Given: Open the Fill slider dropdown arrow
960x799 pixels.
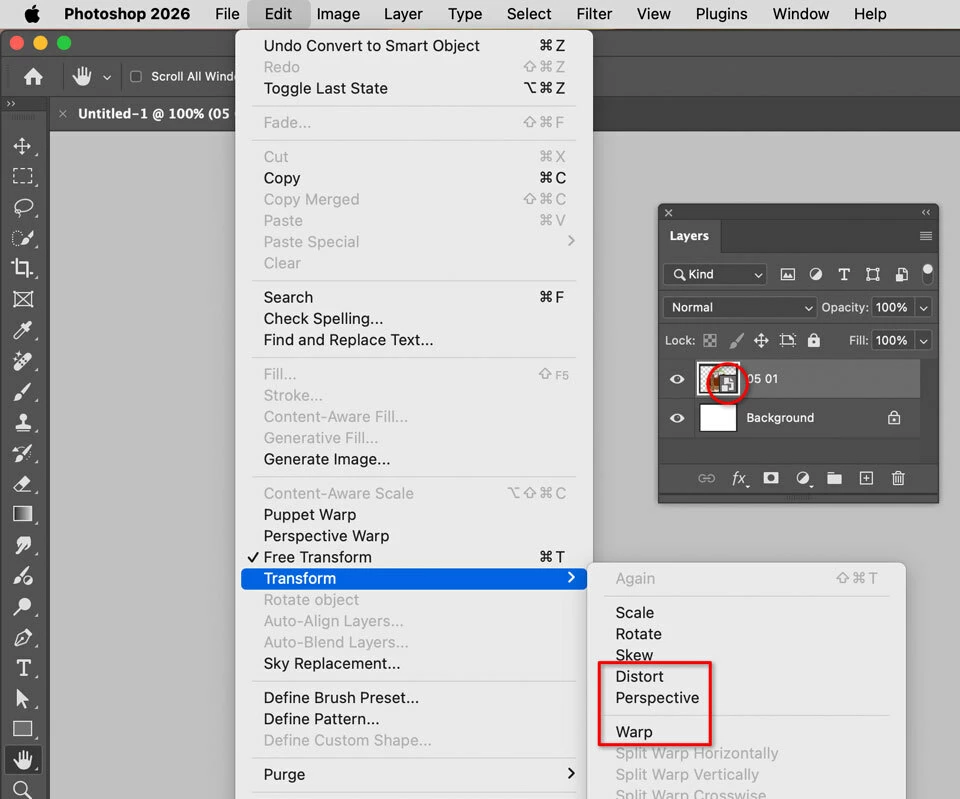Looking at the screenshot, I should [x=923, y=340].
